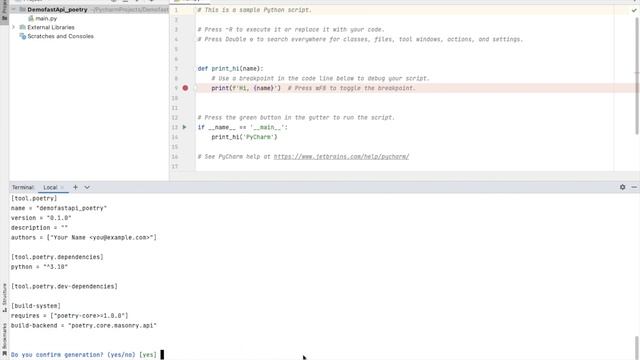Click '[tool.poetry]' text in terminal
Image resolution: width=640 pixels, height=360 pixels.
(x=34, y=198)
